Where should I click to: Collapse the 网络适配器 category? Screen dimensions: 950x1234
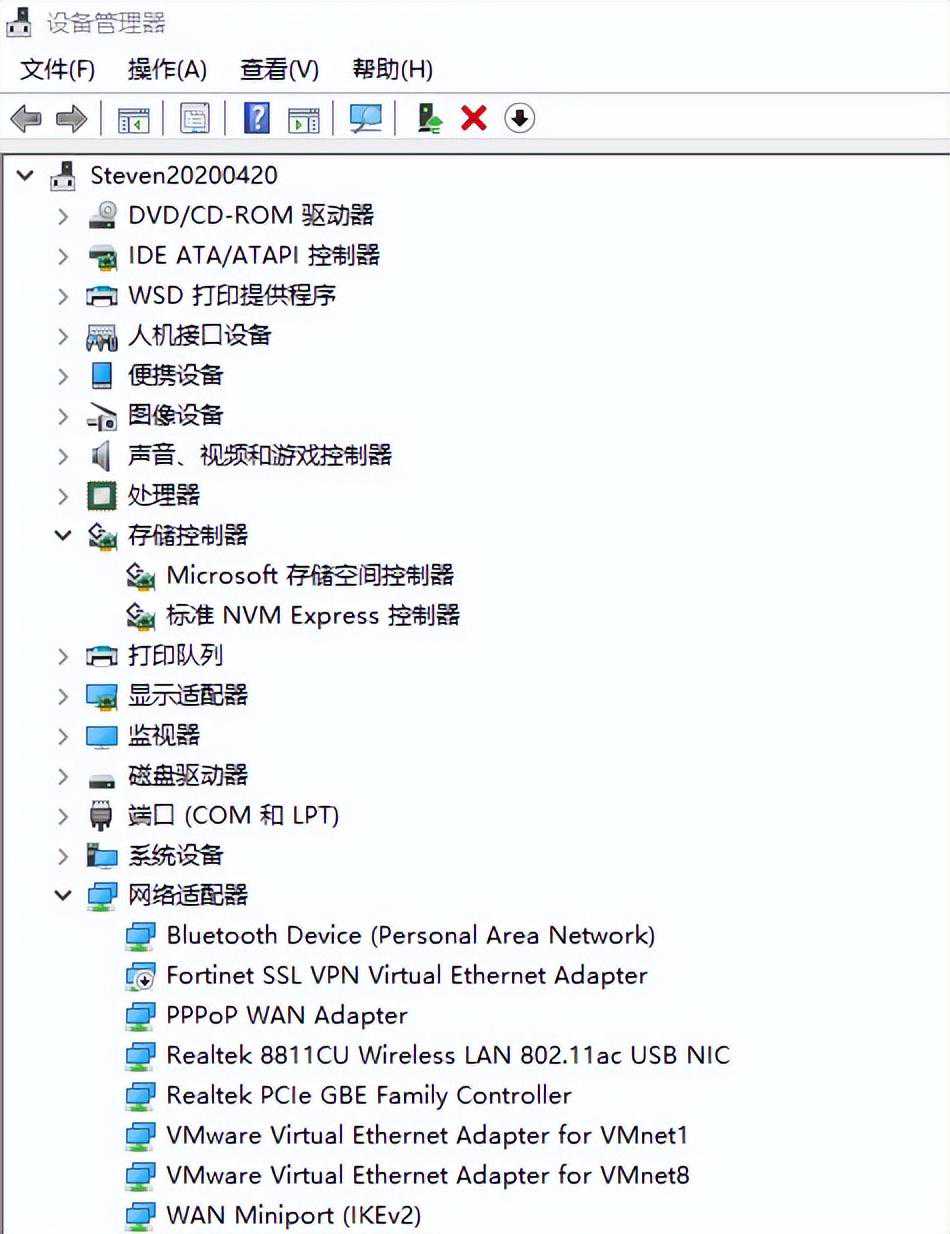(x=63, y=896)
